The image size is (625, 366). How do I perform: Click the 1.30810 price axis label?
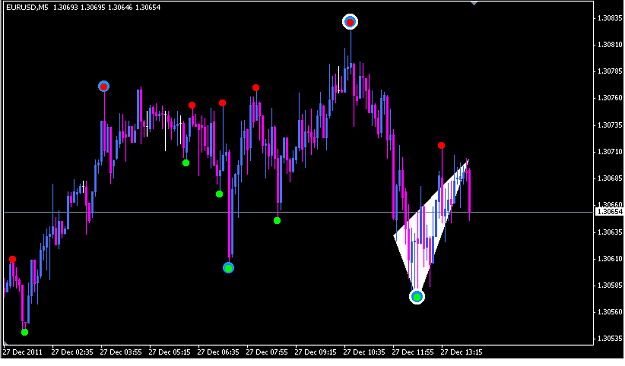(x=610, y=45)
